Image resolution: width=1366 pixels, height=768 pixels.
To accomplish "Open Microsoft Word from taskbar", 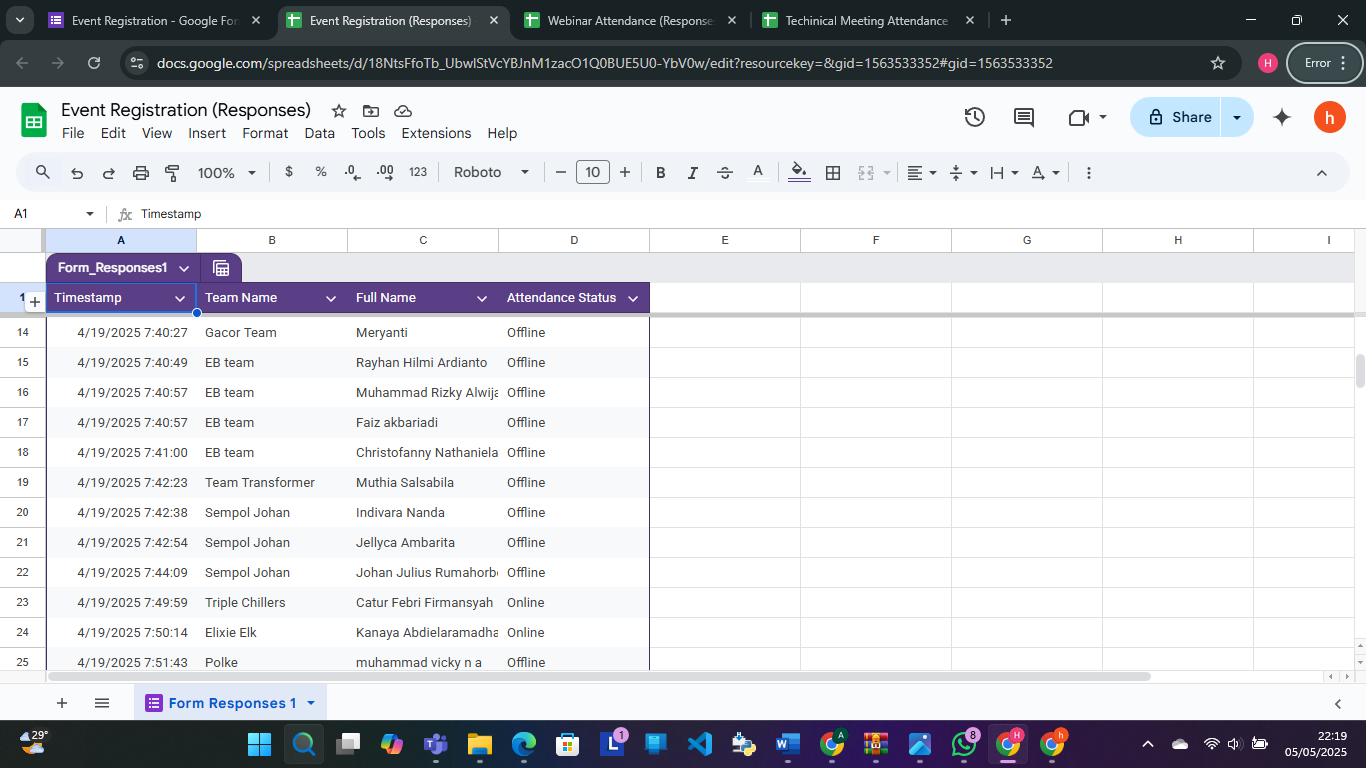I will coord(787,744).
